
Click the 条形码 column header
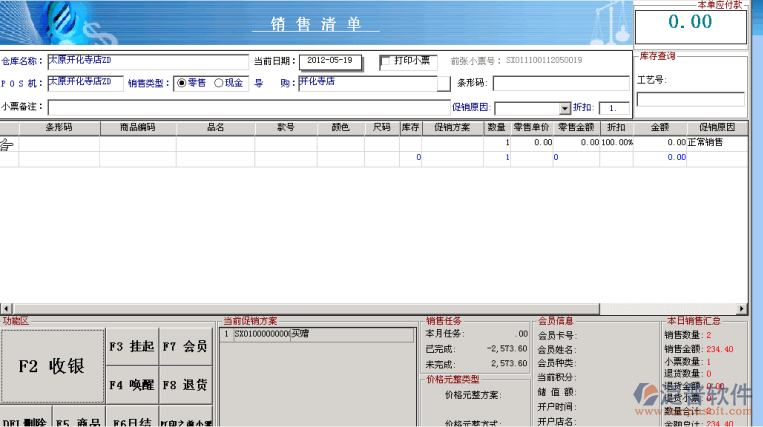59,128
